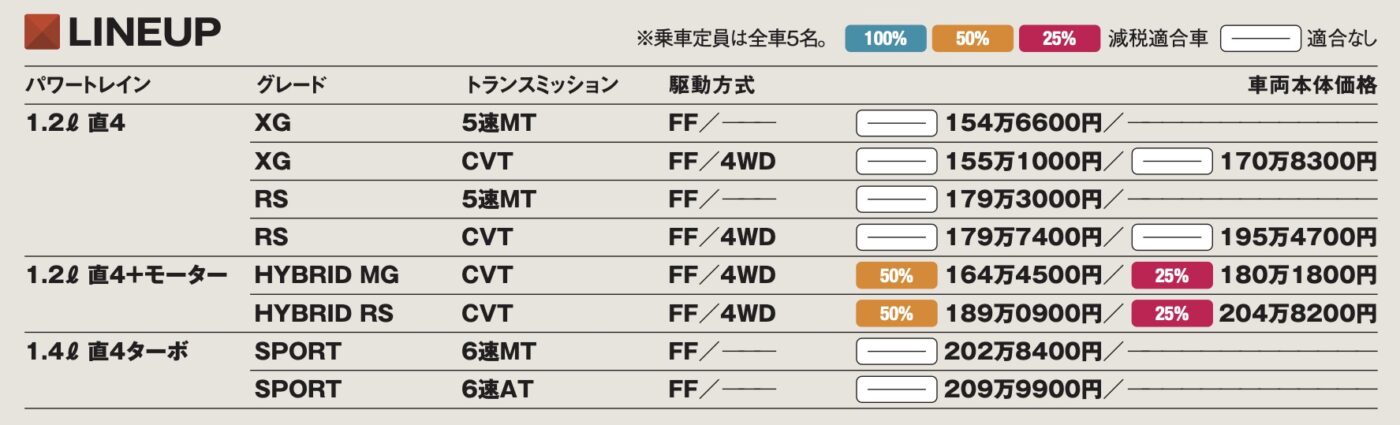Screen dimensions: 1400x425
Task: Click the teal 100% legend badge
Action: (885, 39)
